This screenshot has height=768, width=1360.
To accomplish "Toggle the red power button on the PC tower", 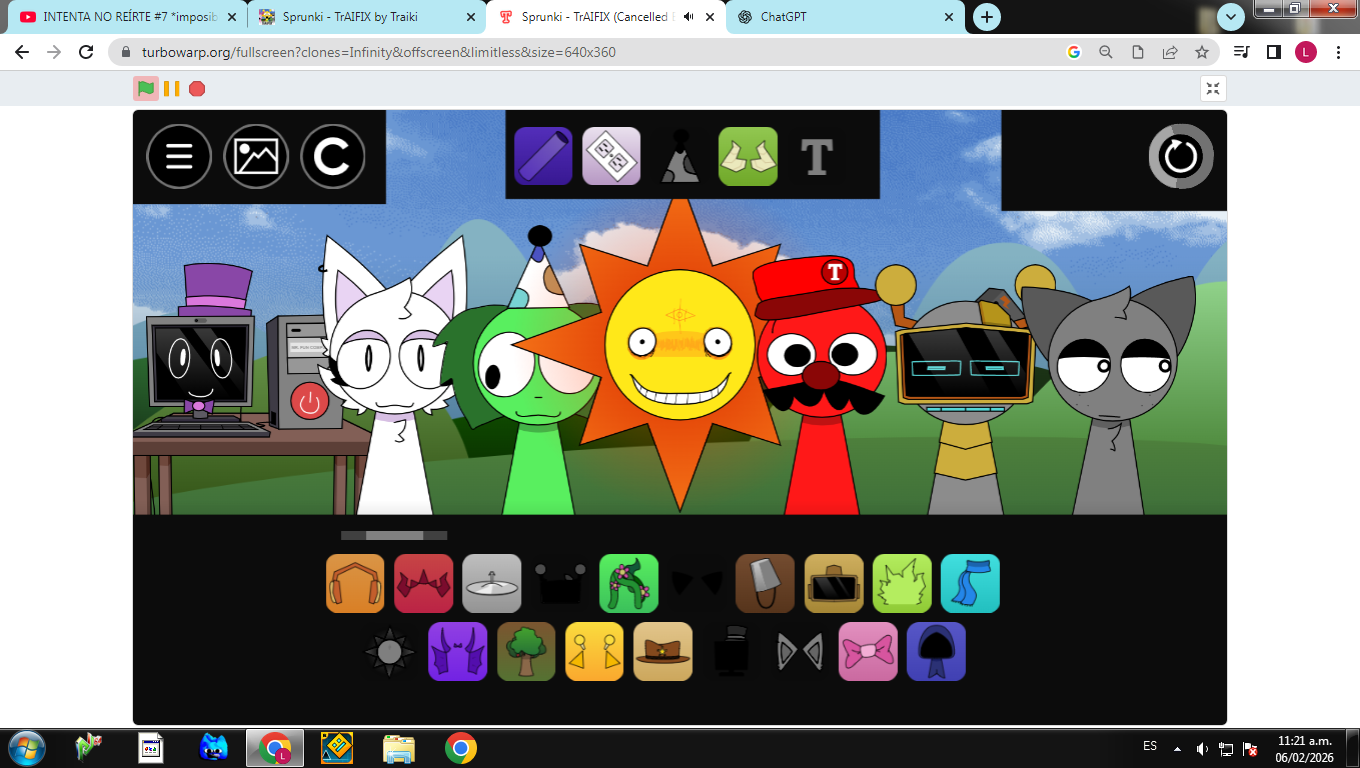I will (x=309, y=402).
